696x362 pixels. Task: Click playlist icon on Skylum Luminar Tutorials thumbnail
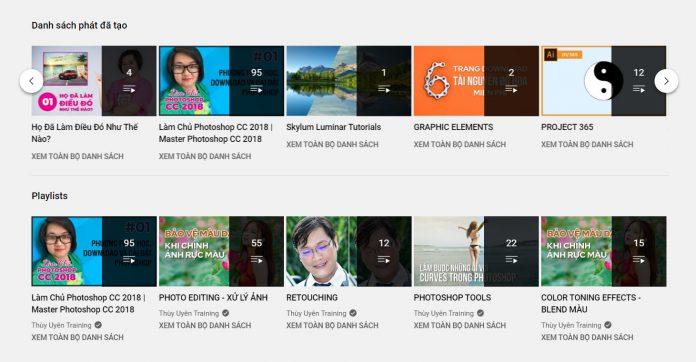click(384, 89)
